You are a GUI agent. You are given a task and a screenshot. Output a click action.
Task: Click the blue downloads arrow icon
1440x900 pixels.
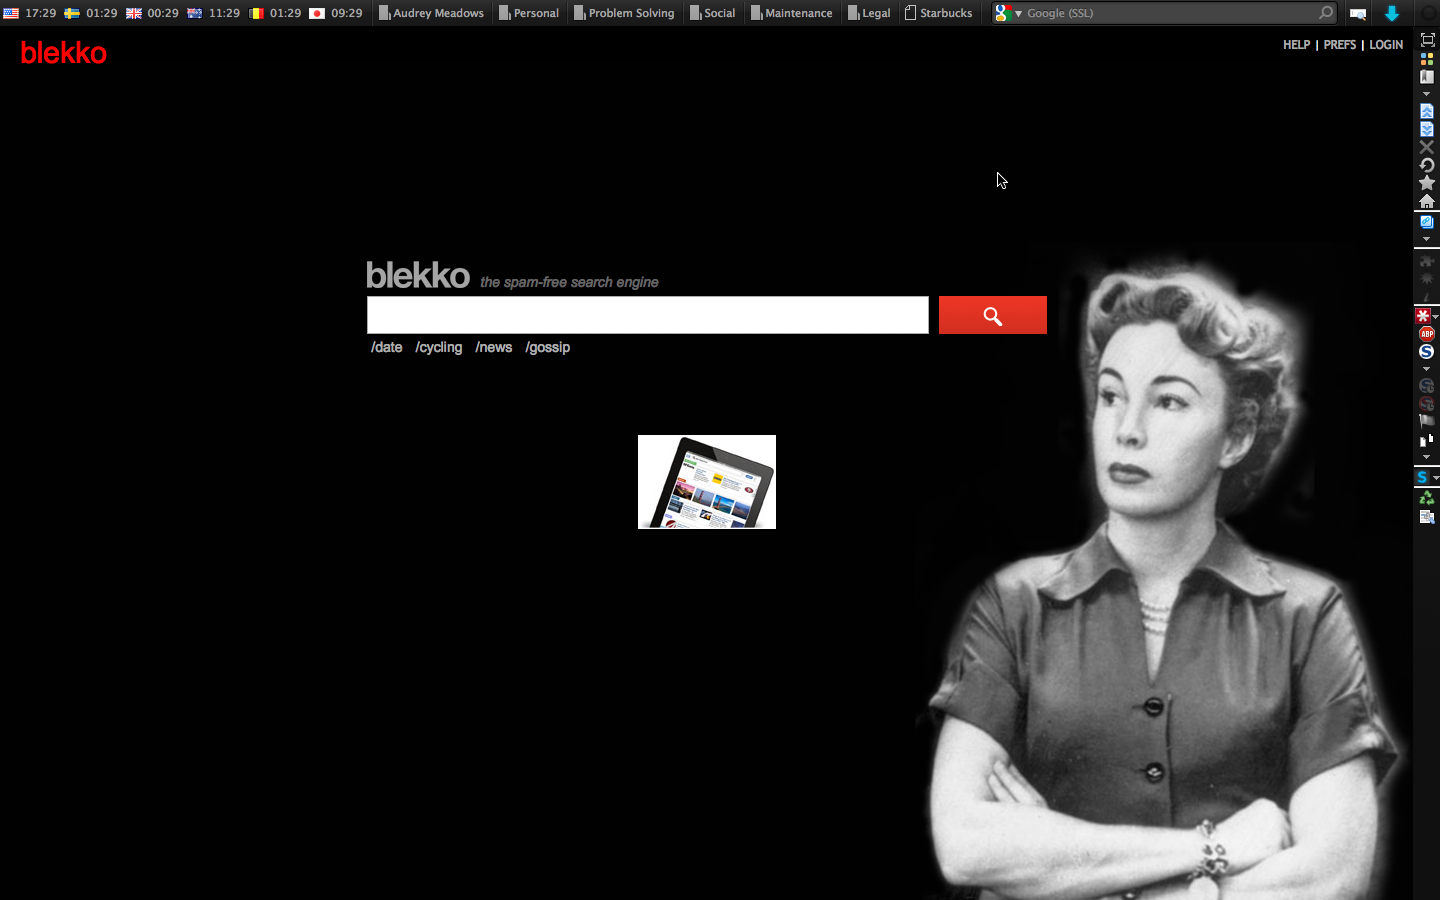pos(1392,13)
